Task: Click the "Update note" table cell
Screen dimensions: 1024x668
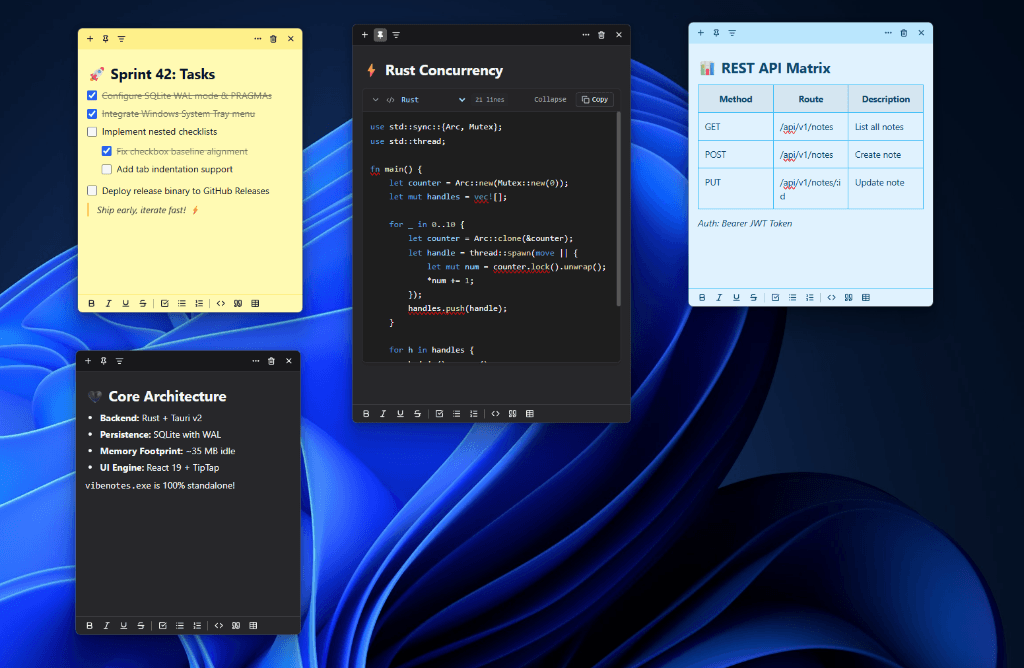Action: [886, 189]
